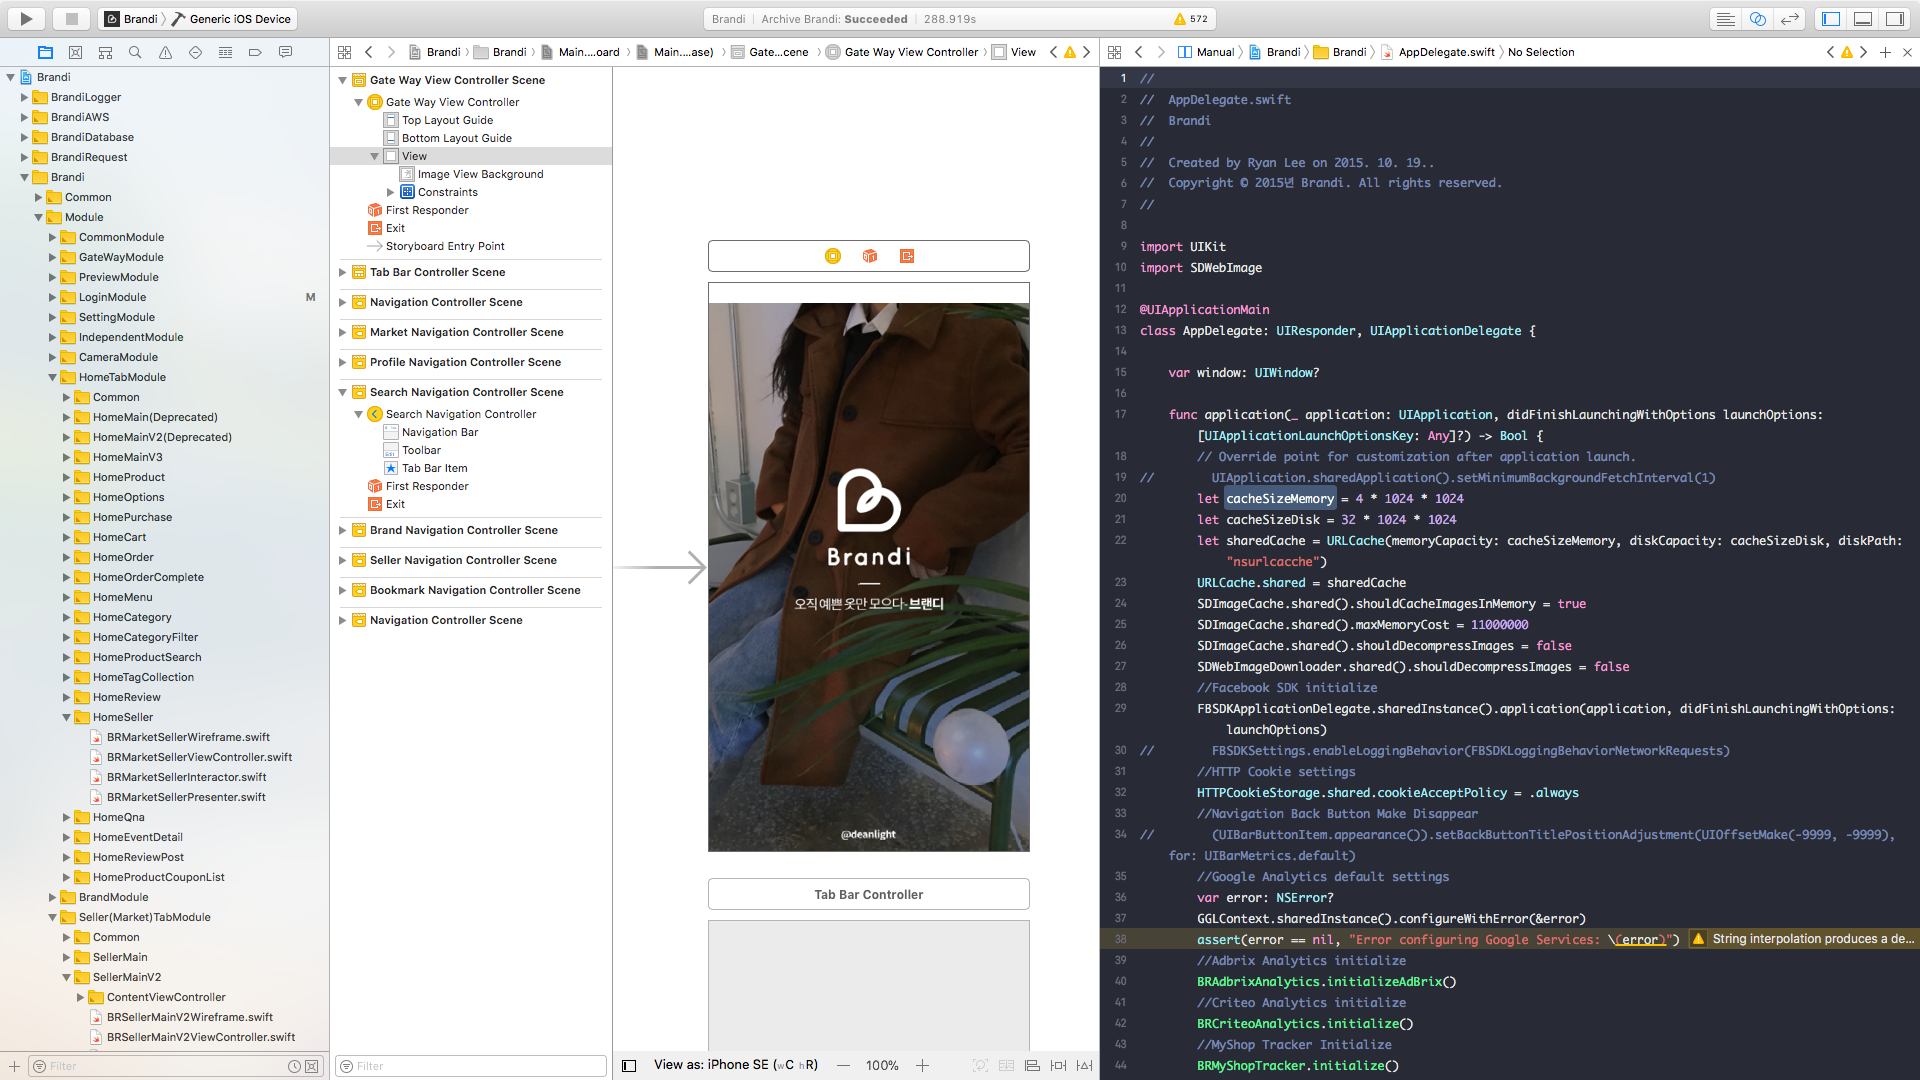The image size is (1920, 1080).
Task: Expand the LoginModule folder
Action: pyautogui.click(x=53, y=297)
